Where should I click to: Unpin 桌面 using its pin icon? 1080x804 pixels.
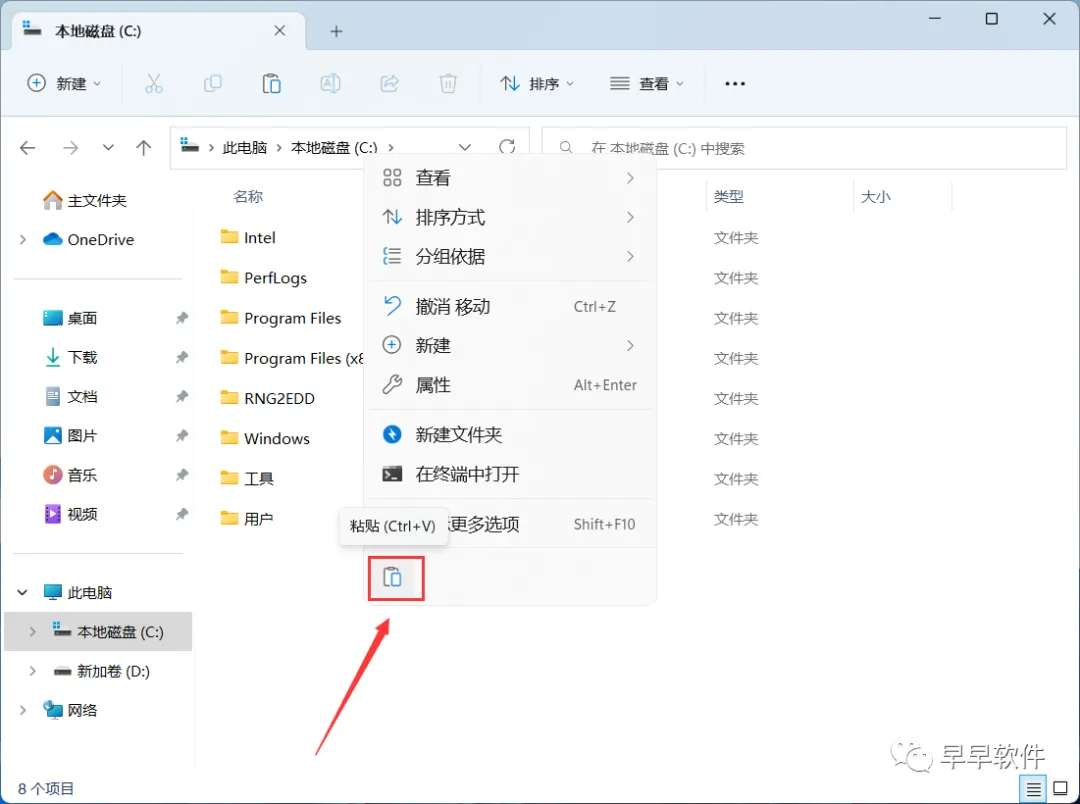click(x=182, y=318)
